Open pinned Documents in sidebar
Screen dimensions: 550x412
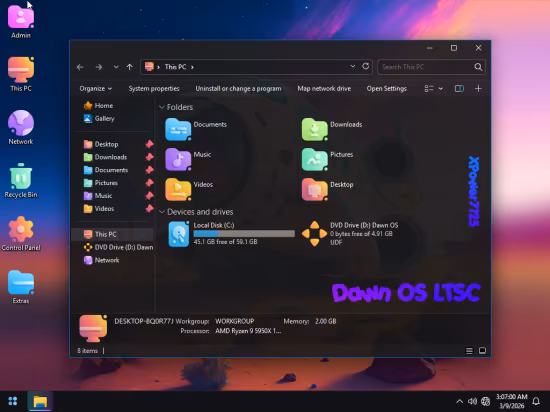pos(106,170)
